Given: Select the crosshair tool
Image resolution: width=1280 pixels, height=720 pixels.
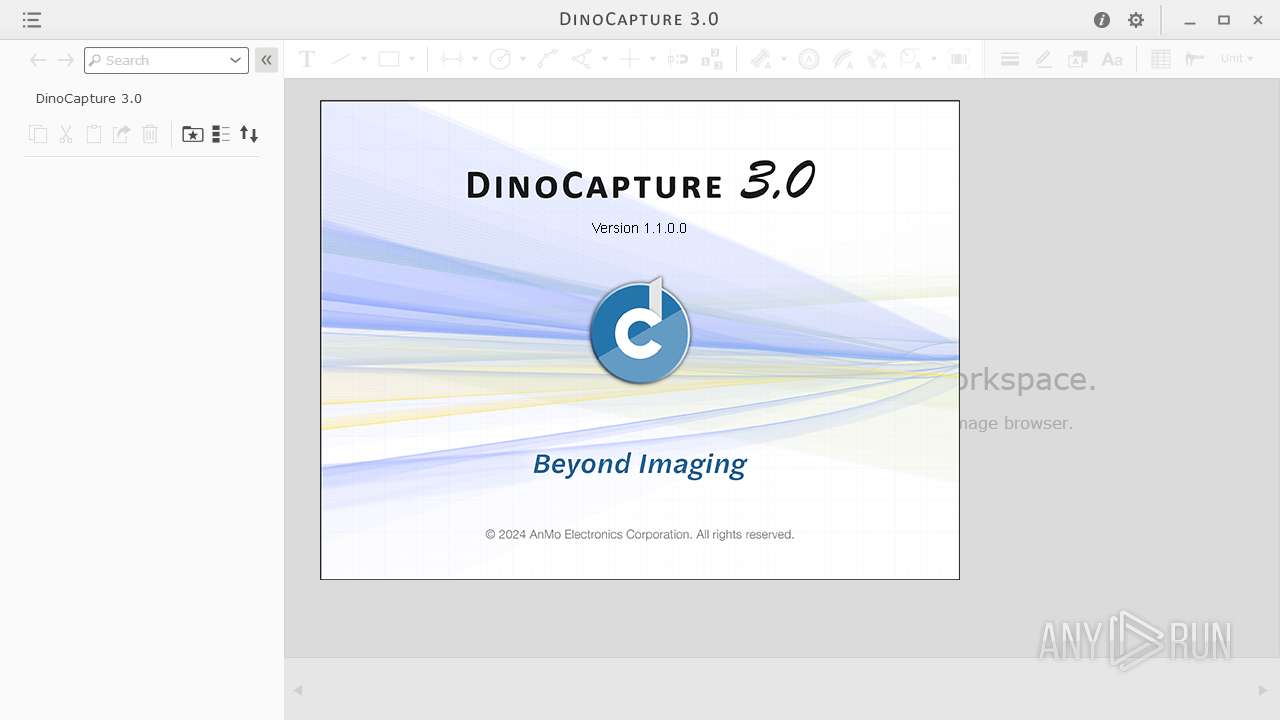Looking at the screenshot, I should pyautogui.click(x=629, y=59).
